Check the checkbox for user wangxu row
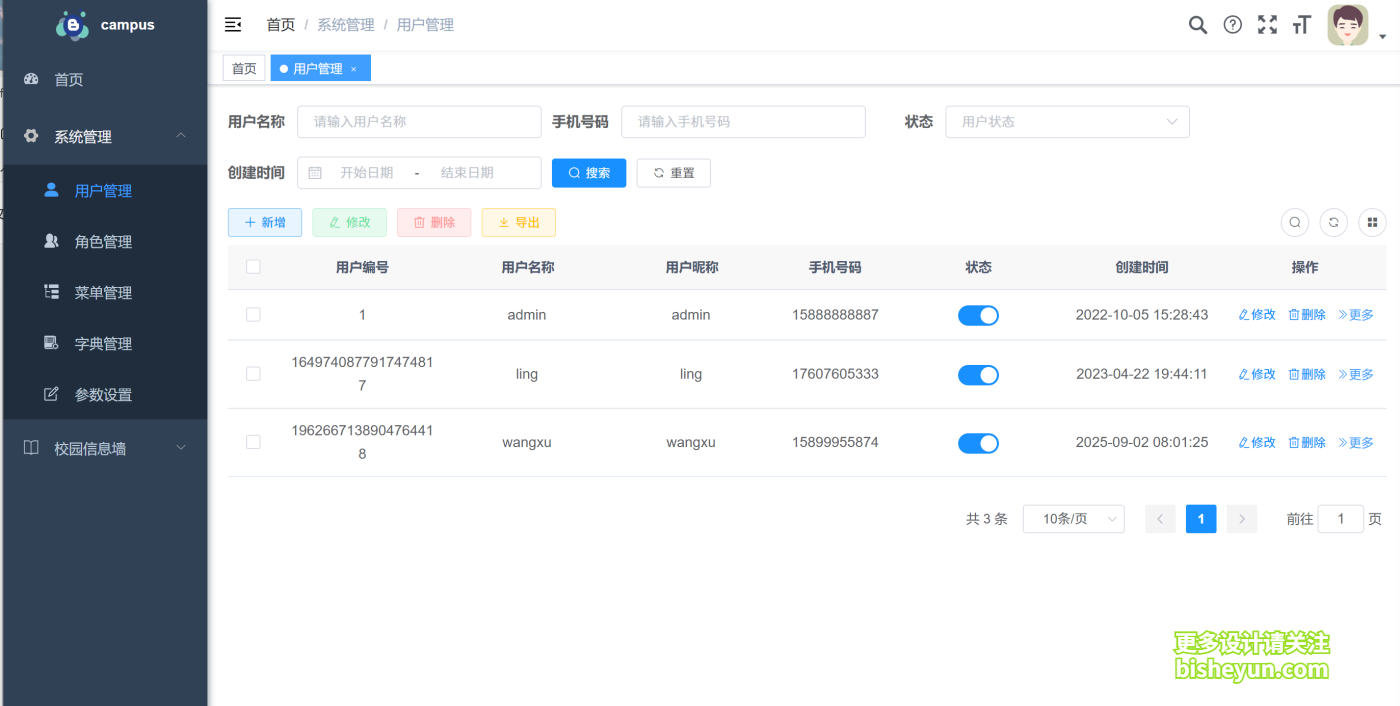 pyautogui.click(x=253, y=441)
